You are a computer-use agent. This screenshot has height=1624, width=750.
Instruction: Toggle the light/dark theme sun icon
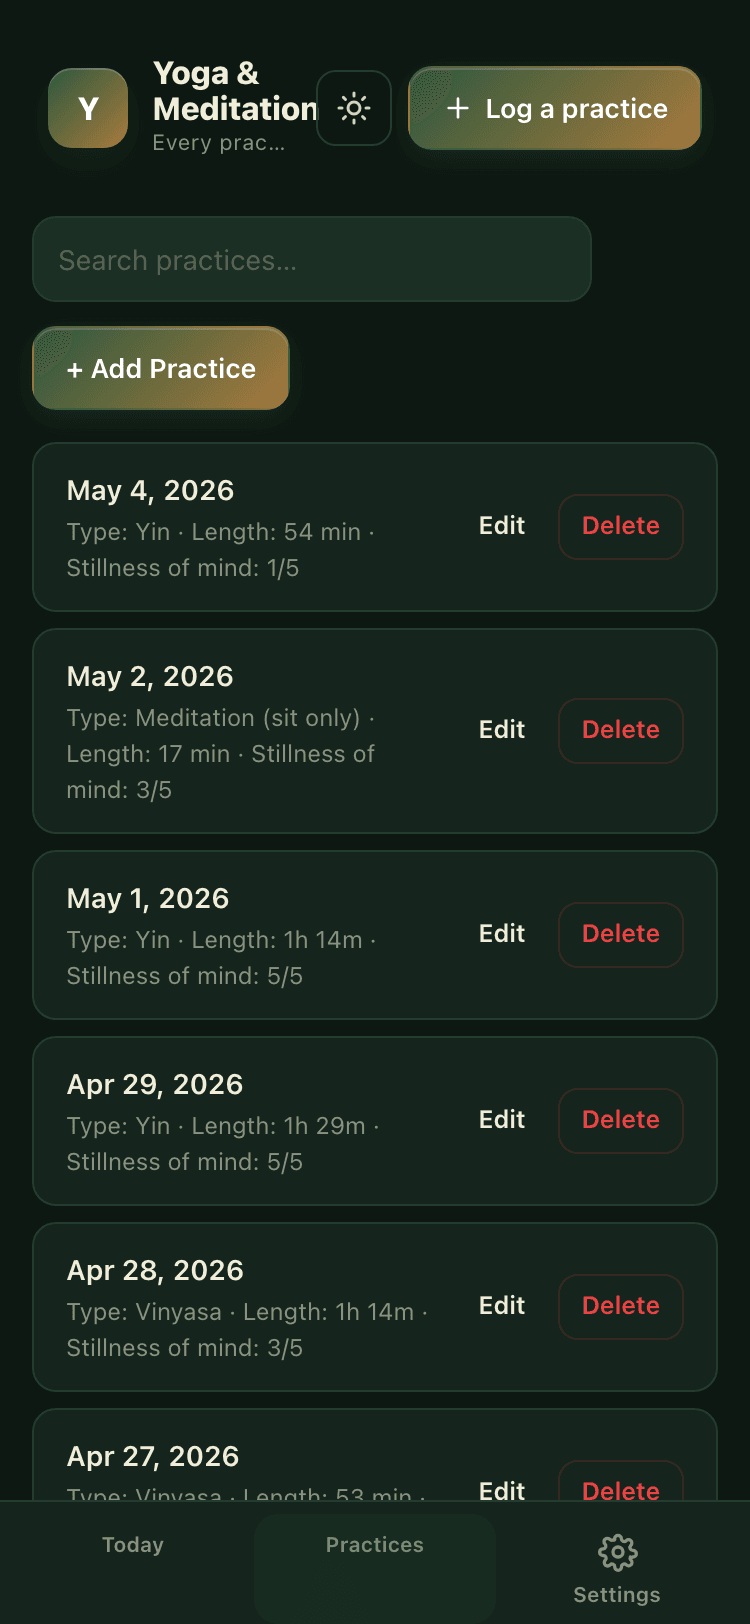click(354, 108)
